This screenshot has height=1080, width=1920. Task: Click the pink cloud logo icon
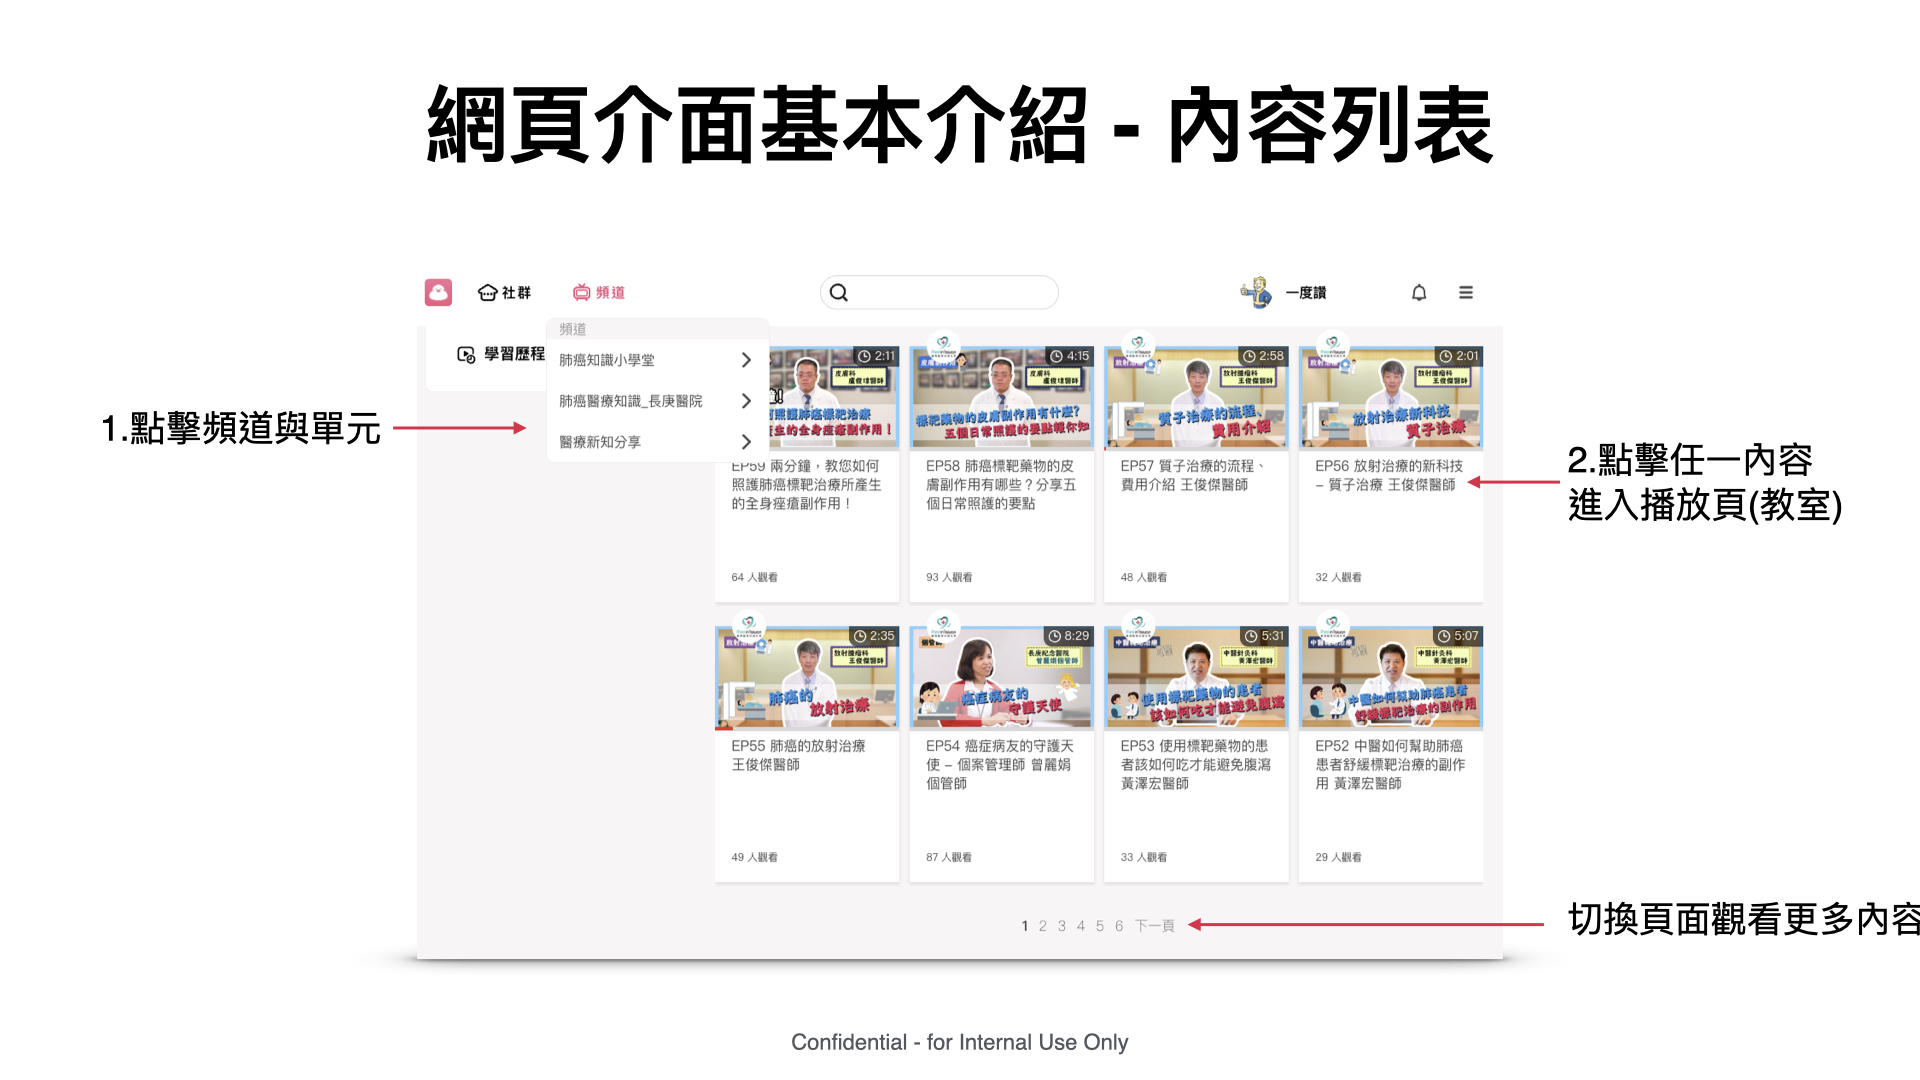(x=438, y=292)
